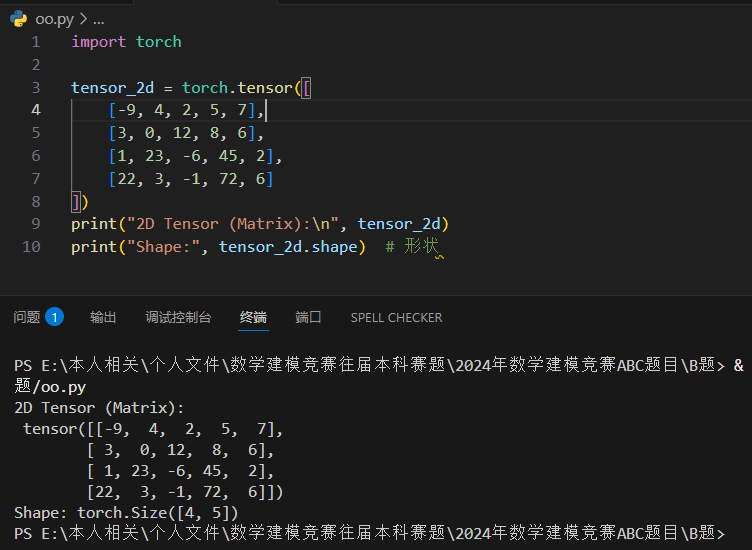
Task: Open the oo.py breadcrumb item
Action: pyautogui.click(x=54, y=19)
